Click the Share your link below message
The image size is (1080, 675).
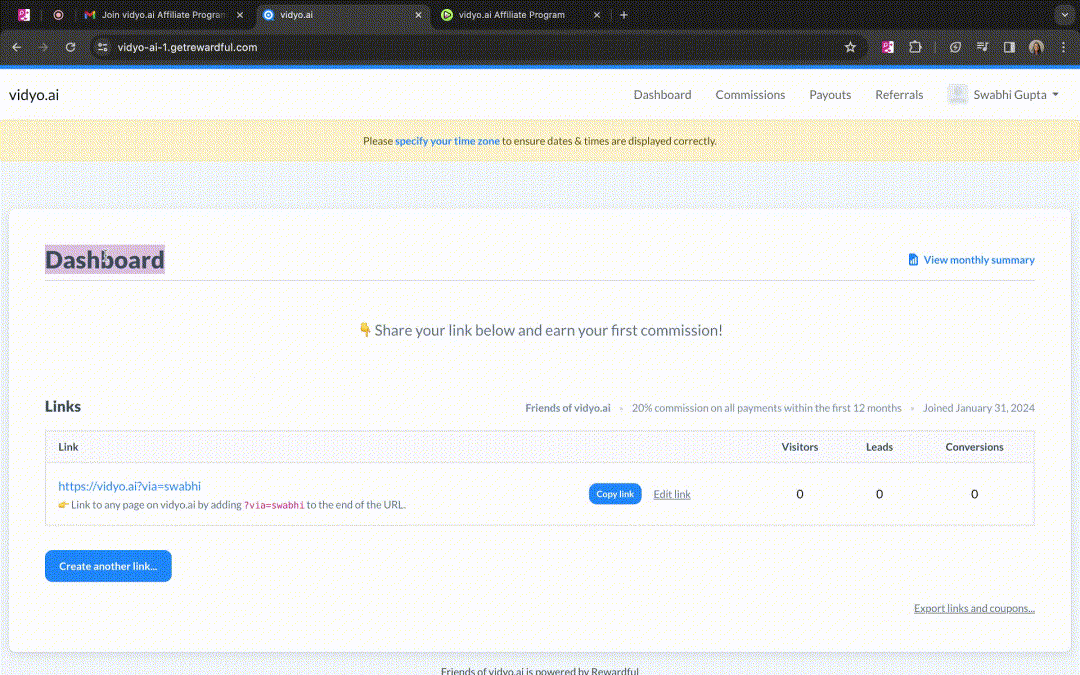[541, 331]
